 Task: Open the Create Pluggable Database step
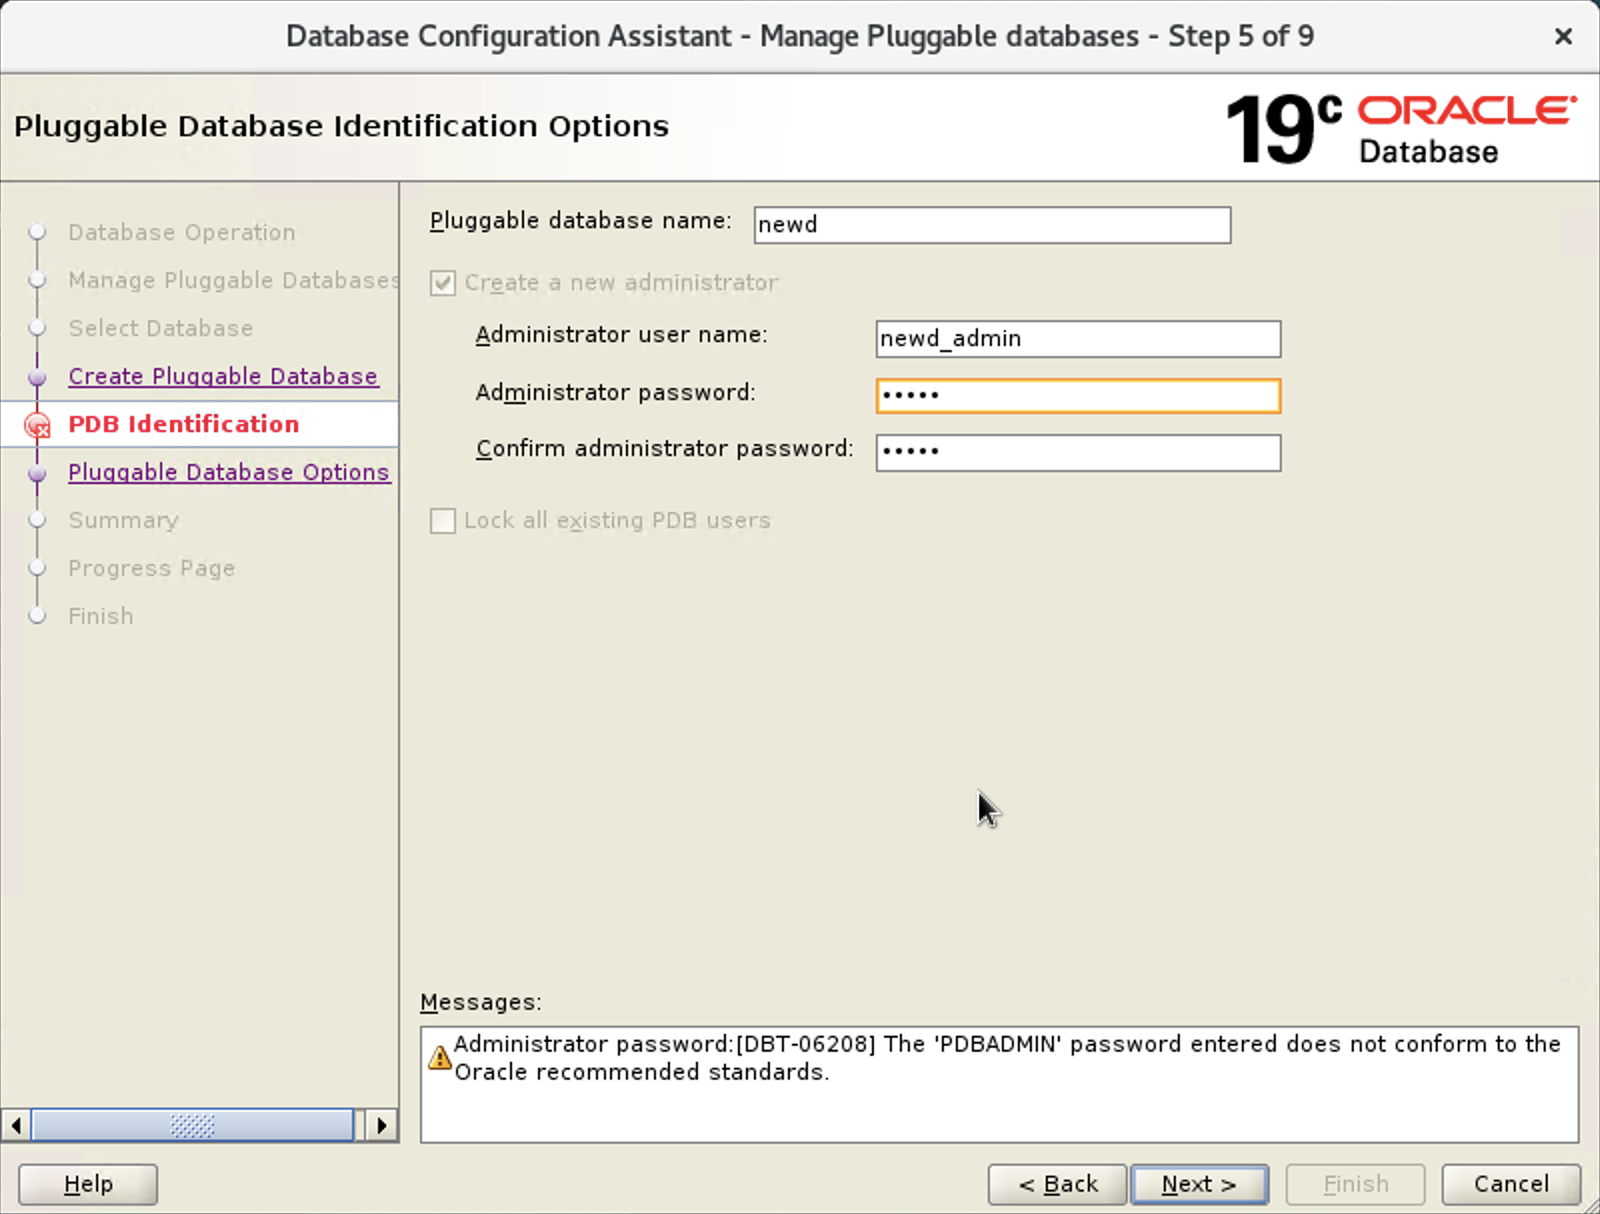point(223,376)
